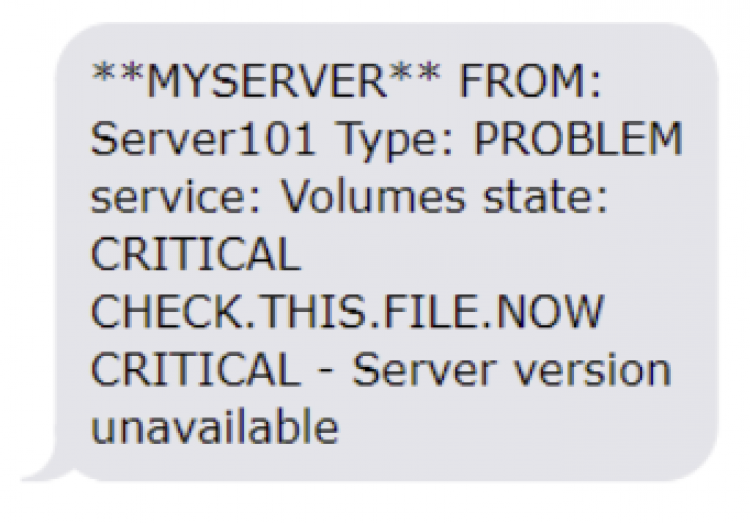Select the word Server101
The image size is (750, 523).
point(203,139)
